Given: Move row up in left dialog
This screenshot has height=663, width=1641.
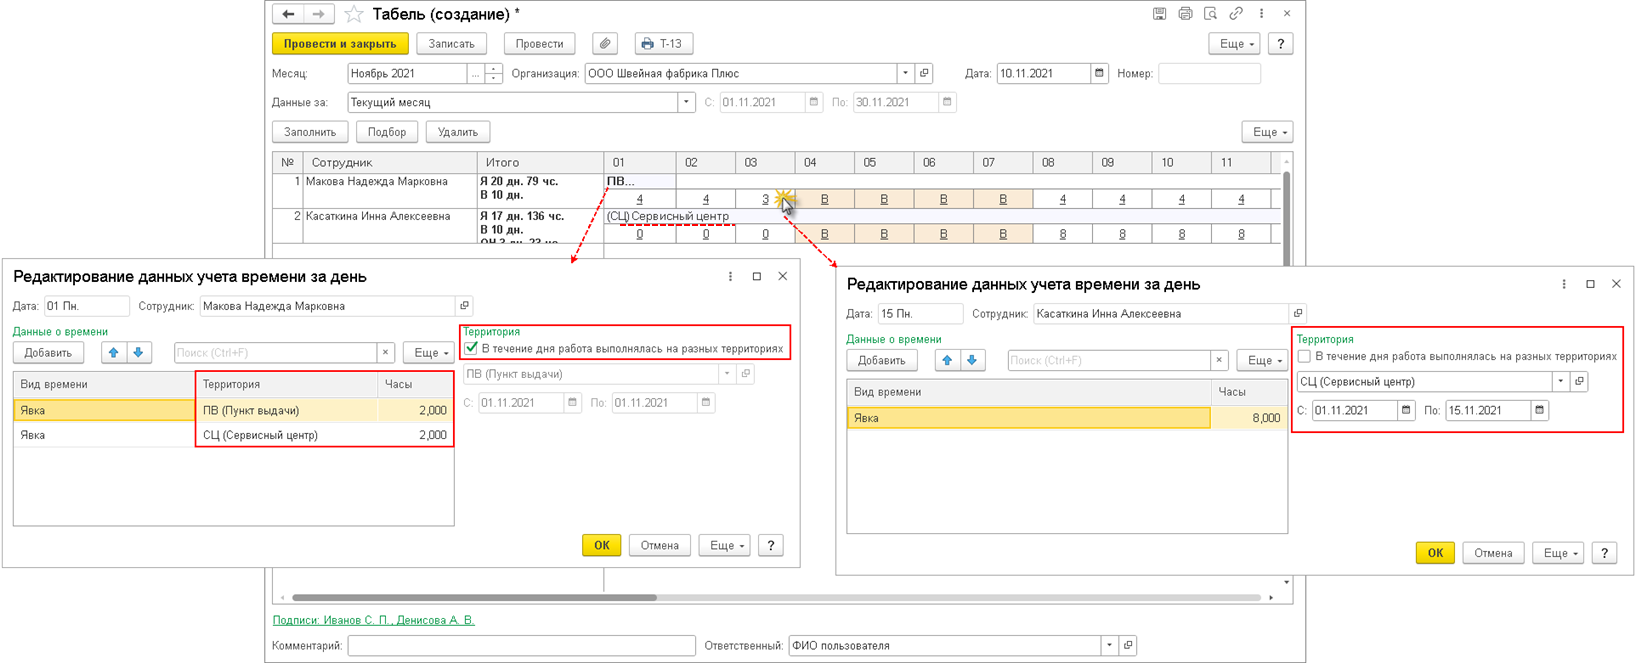Looking at the screenshot, I should 113,353.
